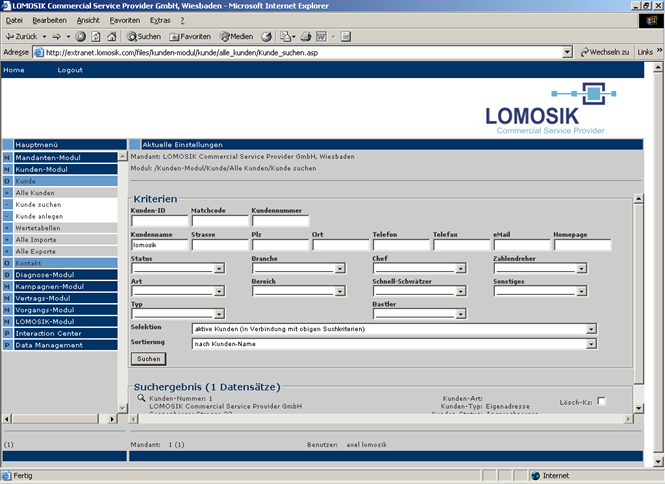This screenshot has width=665, height=484.
Task: Click the eMail input field
Action: pos(522,245)
